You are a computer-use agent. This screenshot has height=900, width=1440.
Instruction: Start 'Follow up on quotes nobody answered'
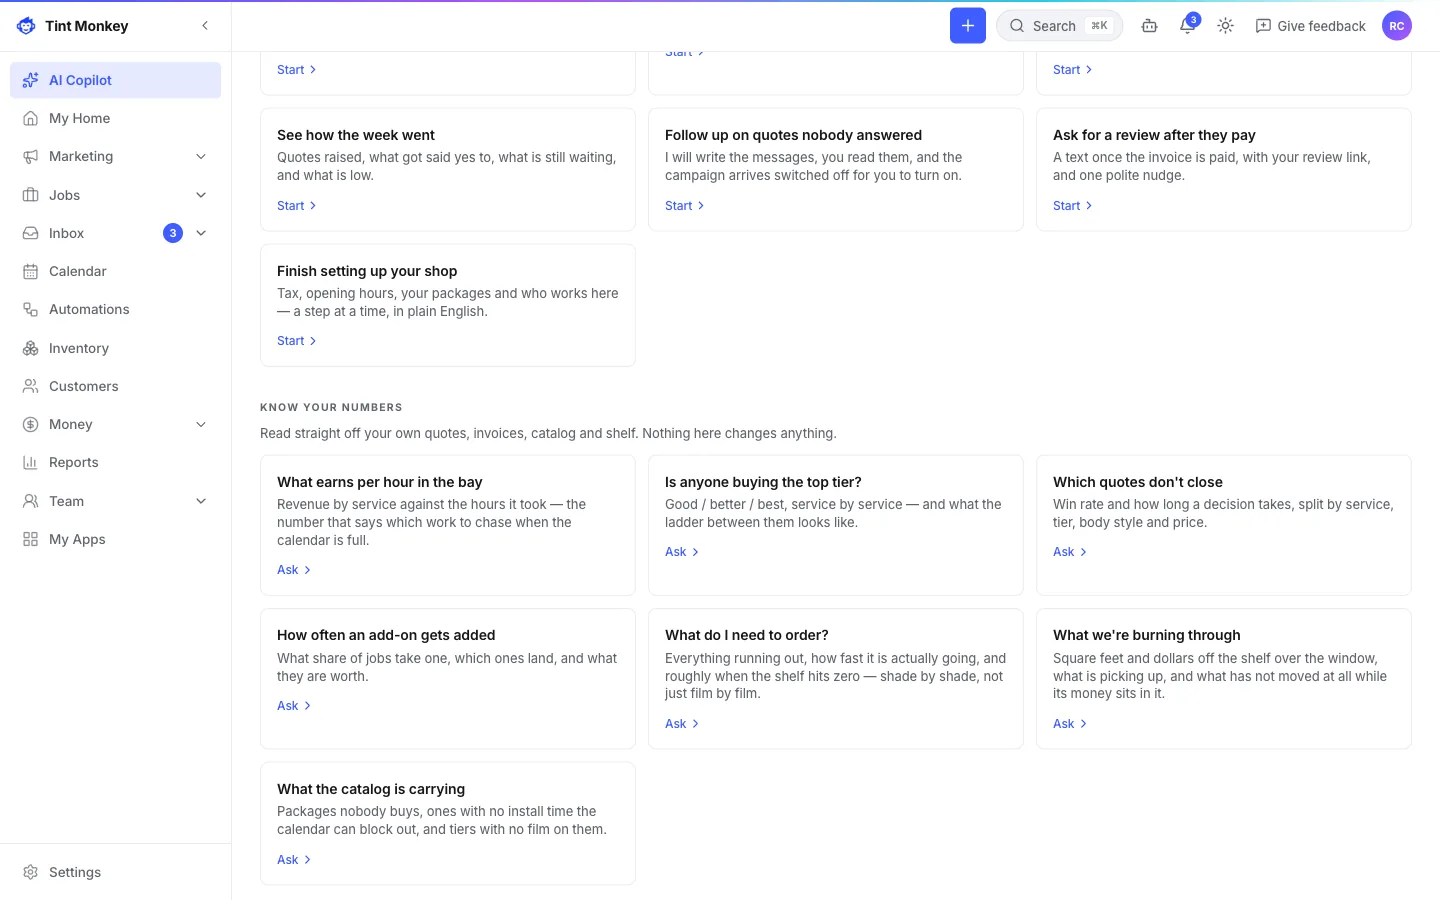click(685, 206)
